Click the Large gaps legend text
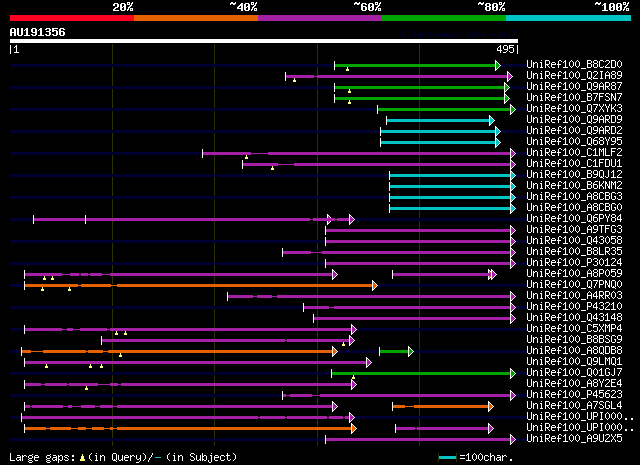 click(x=123, y=457)
